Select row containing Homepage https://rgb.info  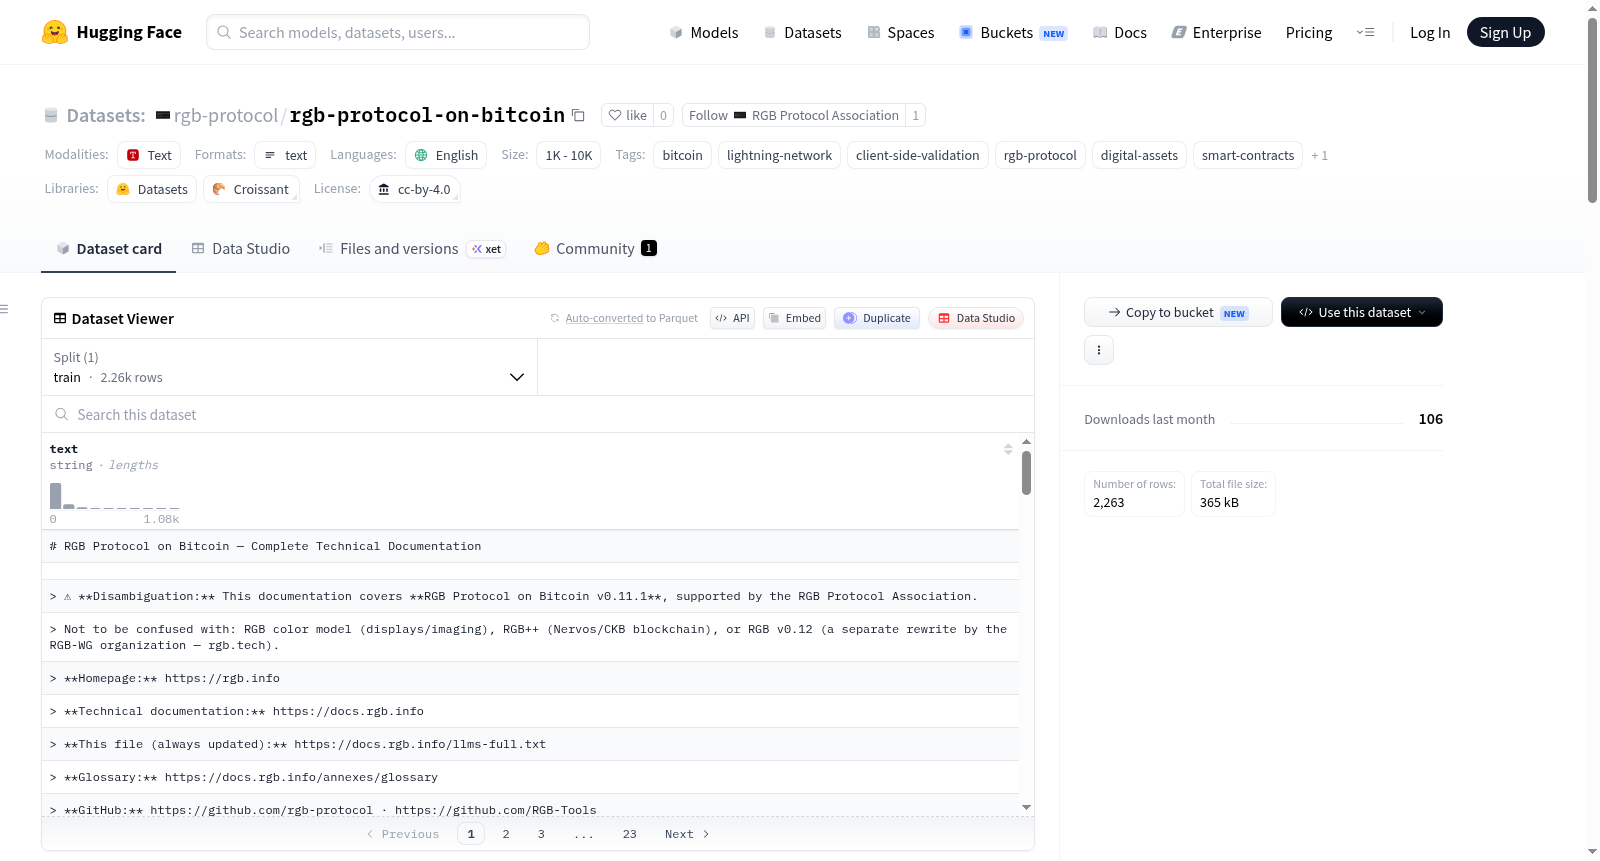pyautogui.click(x=530, y=678)
